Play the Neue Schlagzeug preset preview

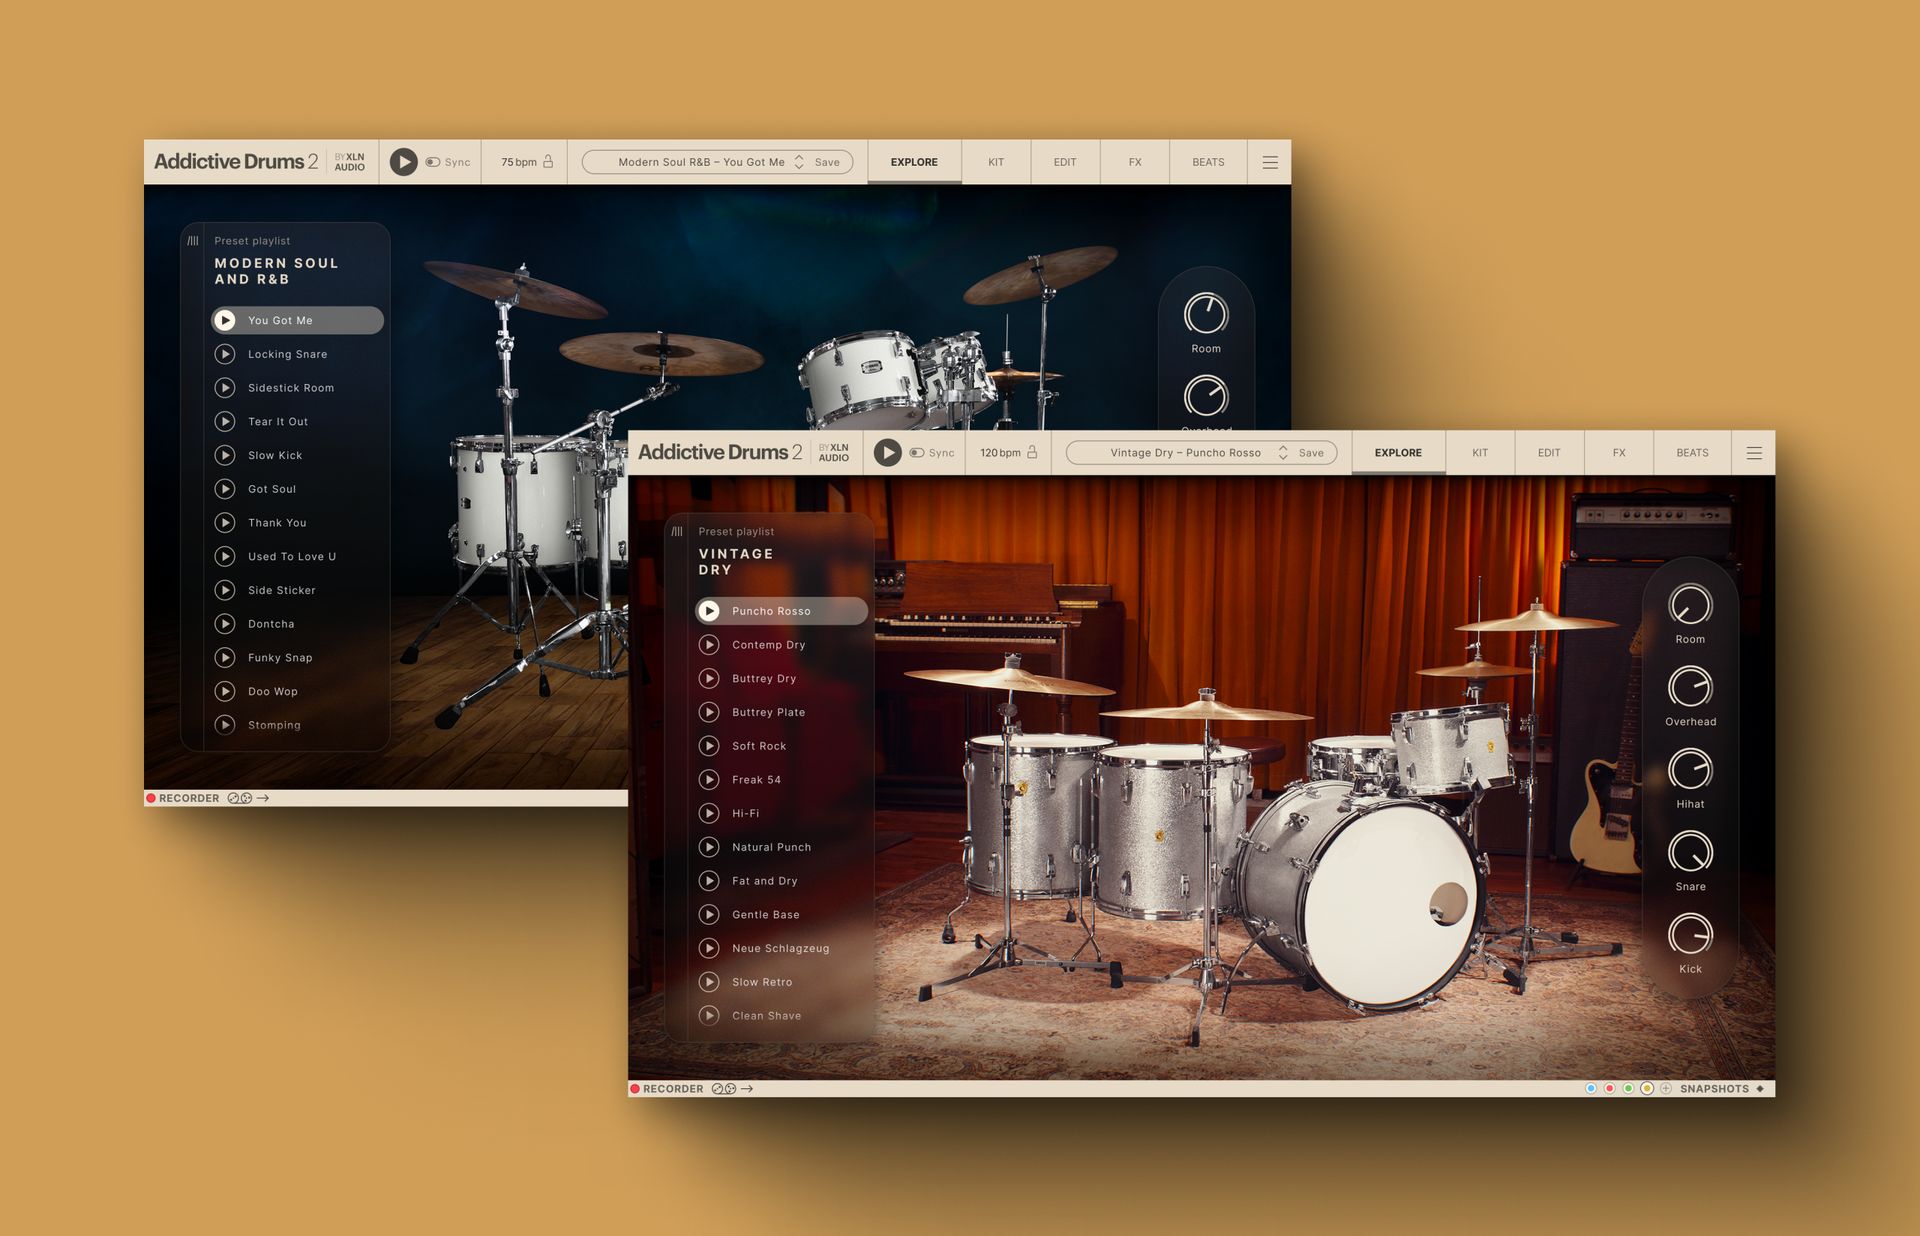(x=709, y=948)
